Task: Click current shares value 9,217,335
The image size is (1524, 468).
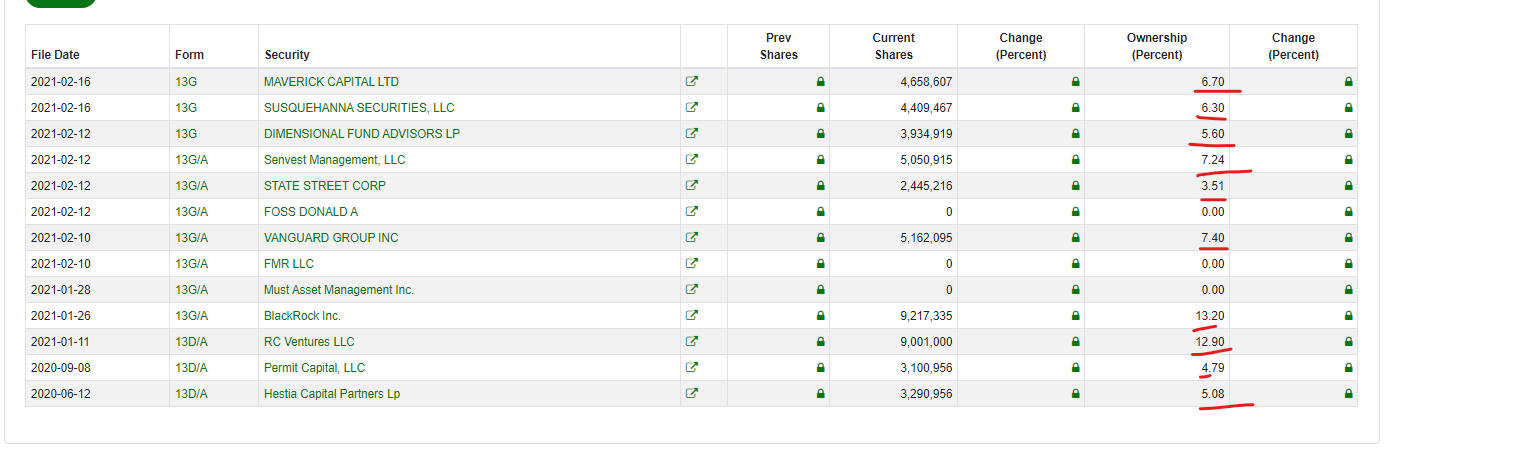Action: pyautogui.click(x=927, y=316)
